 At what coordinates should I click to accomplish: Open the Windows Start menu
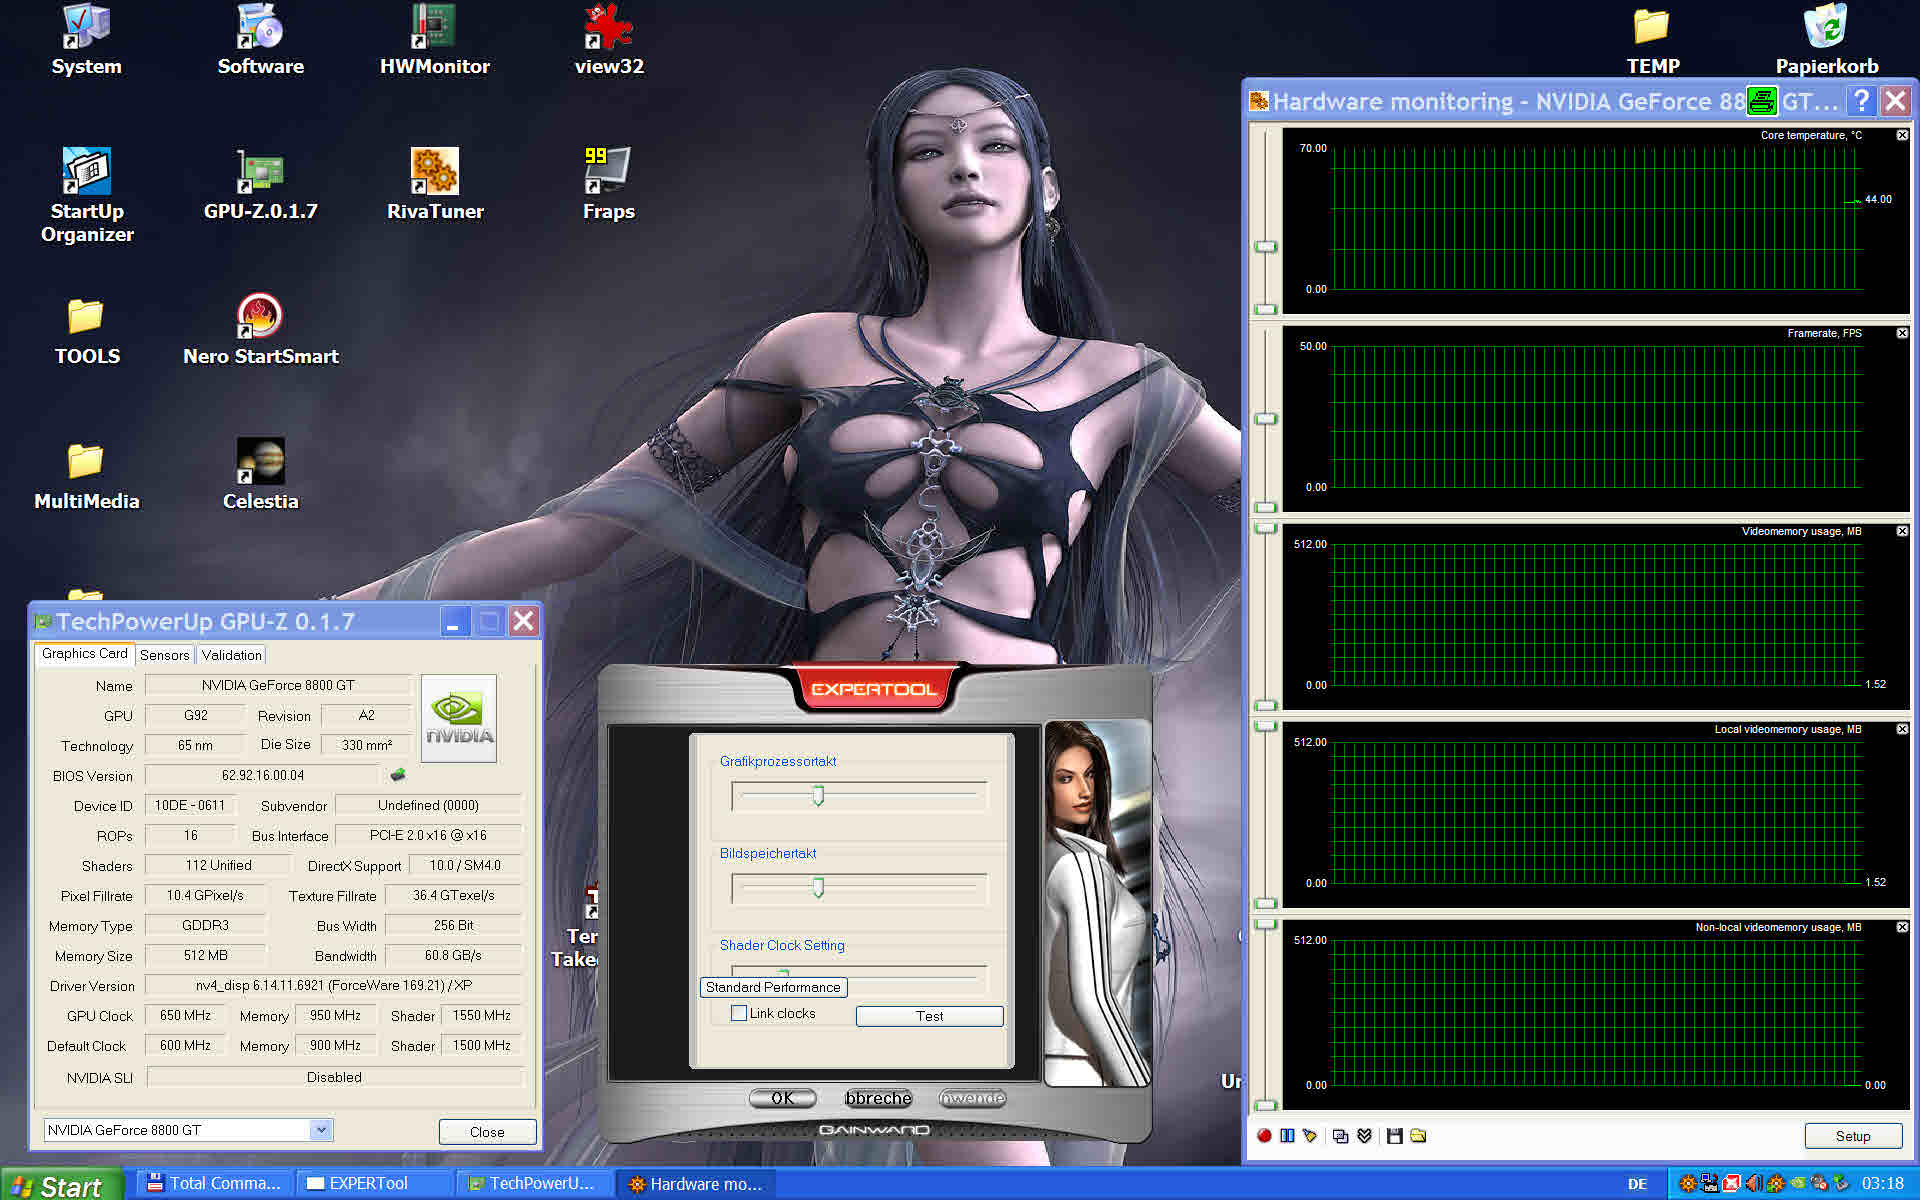62,1185
